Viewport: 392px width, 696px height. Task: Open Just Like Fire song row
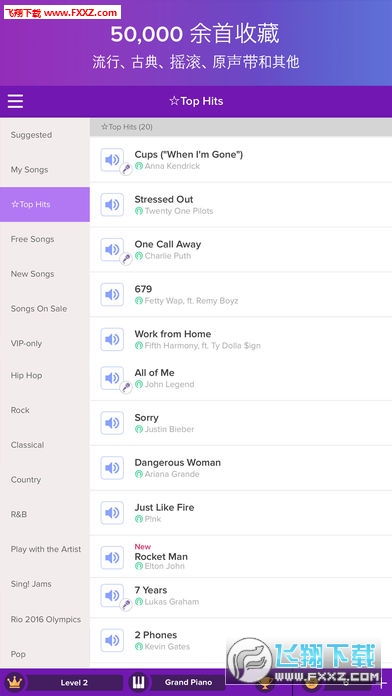tap(241, 513)
